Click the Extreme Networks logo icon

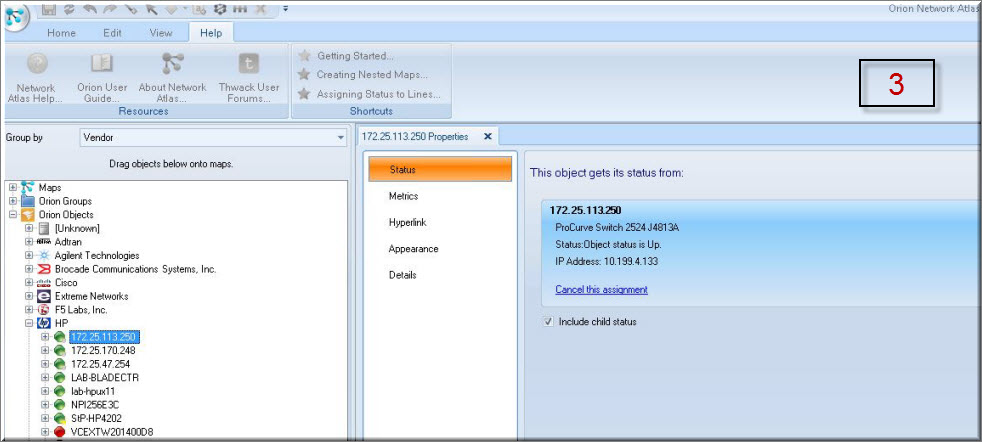[x=44, y=296]
